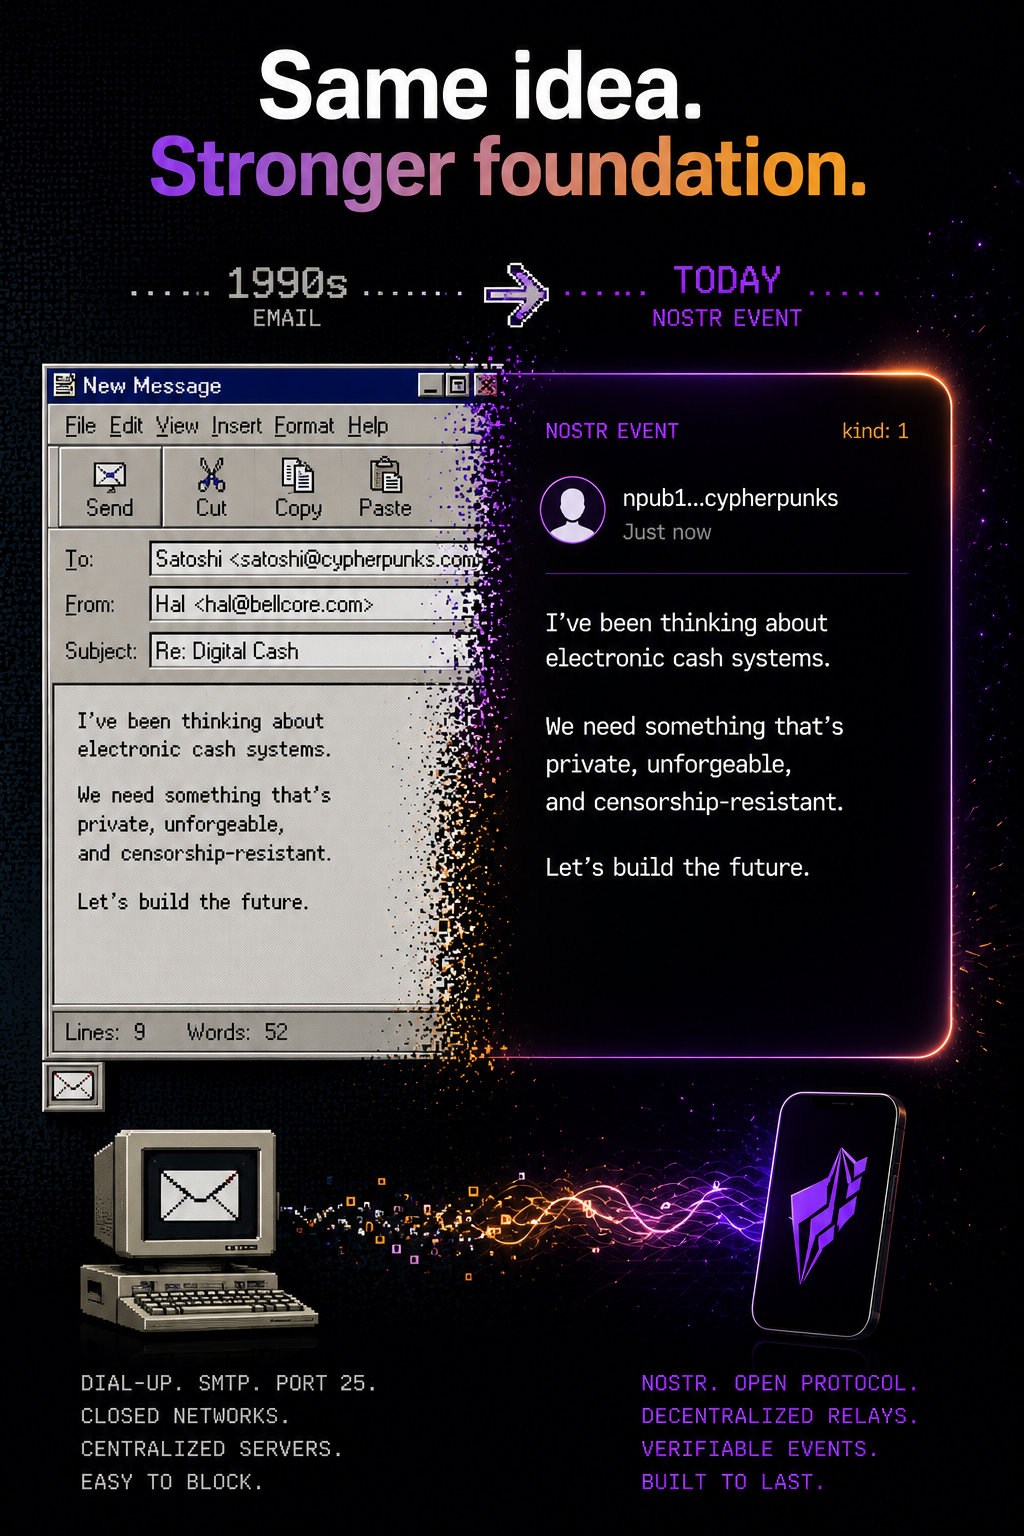This screenshot has height=1536, width=1024.
Task: Click into the email message body text
Action: click(x=250, y=844)
